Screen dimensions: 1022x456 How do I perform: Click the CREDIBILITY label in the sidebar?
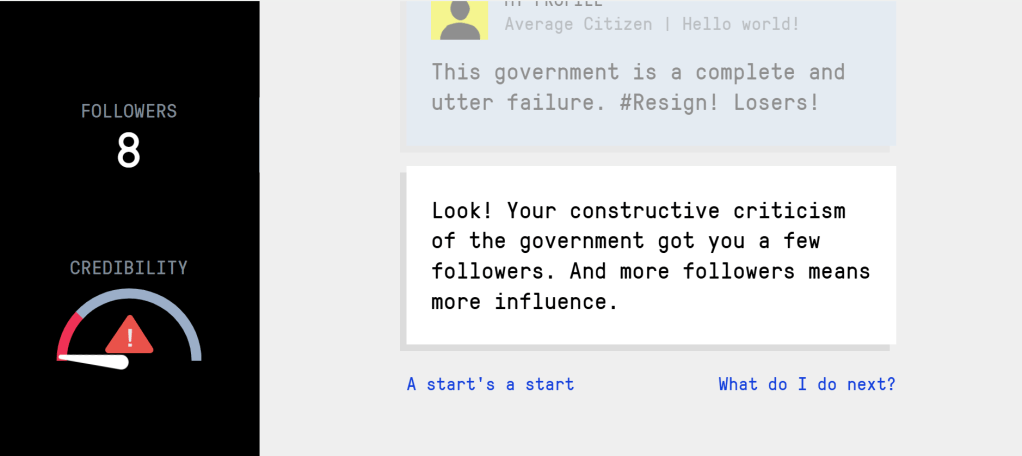tap(129, 268)
